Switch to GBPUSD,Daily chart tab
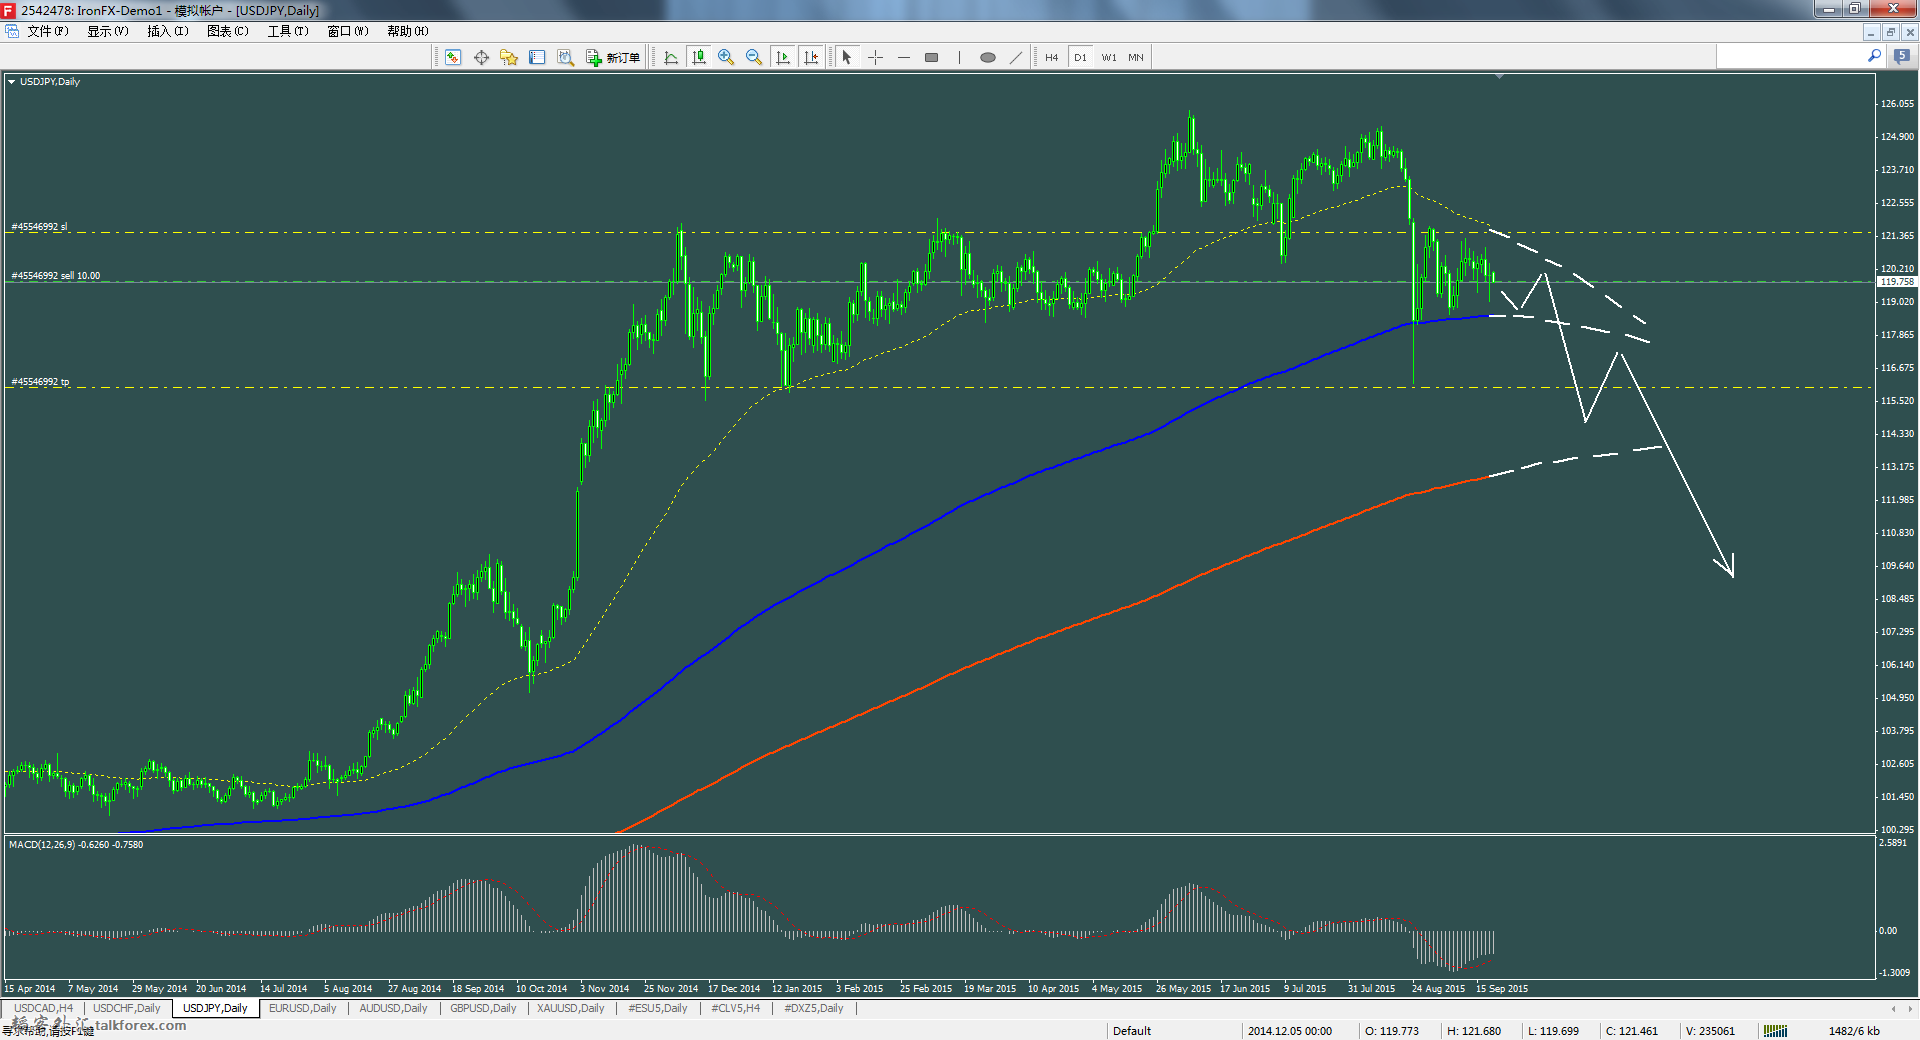Screen dimensions: 1920x1040 (x=483, y=1008)
